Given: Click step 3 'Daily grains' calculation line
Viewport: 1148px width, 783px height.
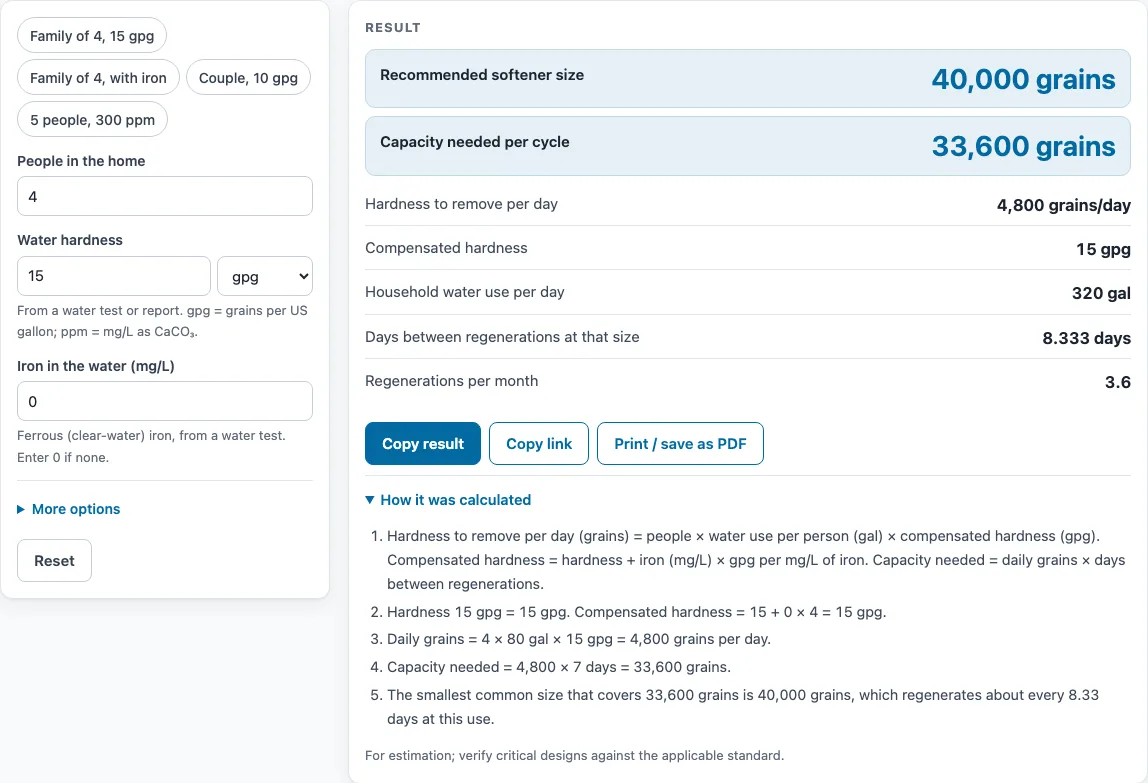Looking at the screenshot, I should pos(578,639).
